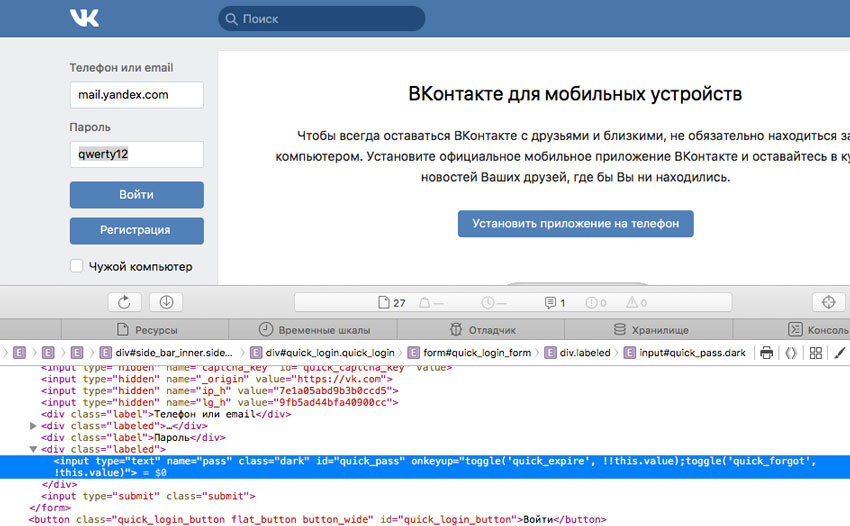850x526 pixels.
Task: Click the transfer size weight icon in dashboard
Action: click(x=424, y=303)
